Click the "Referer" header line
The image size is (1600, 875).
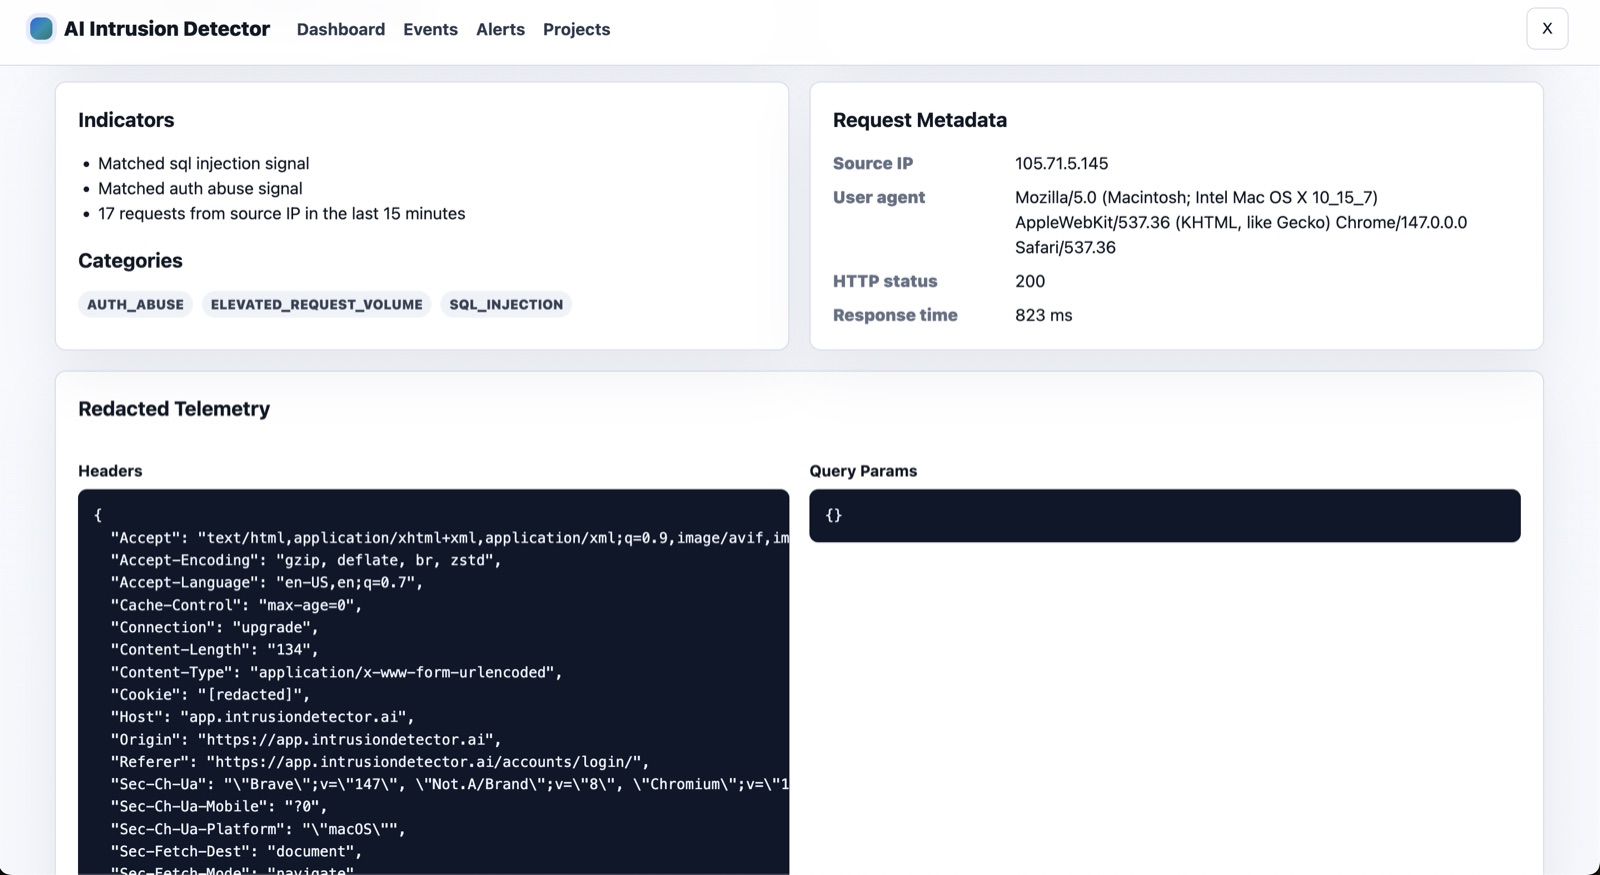tap(380, 761)
